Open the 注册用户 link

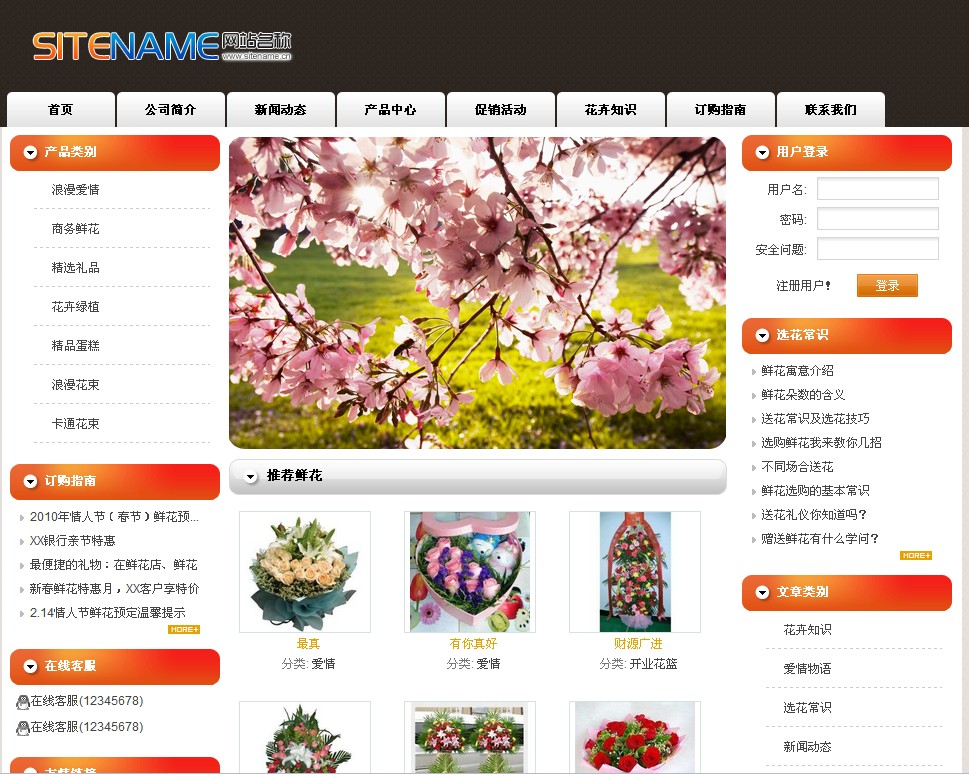(x=803, y=286)
